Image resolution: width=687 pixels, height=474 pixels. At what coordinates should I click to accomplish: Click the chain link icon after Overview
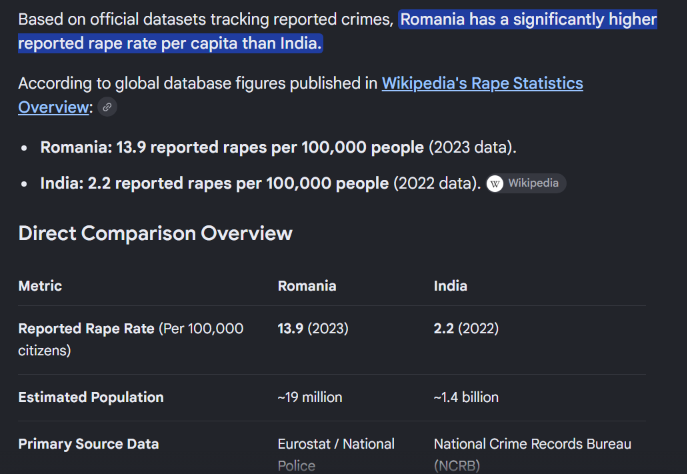[x=107, y=107]
